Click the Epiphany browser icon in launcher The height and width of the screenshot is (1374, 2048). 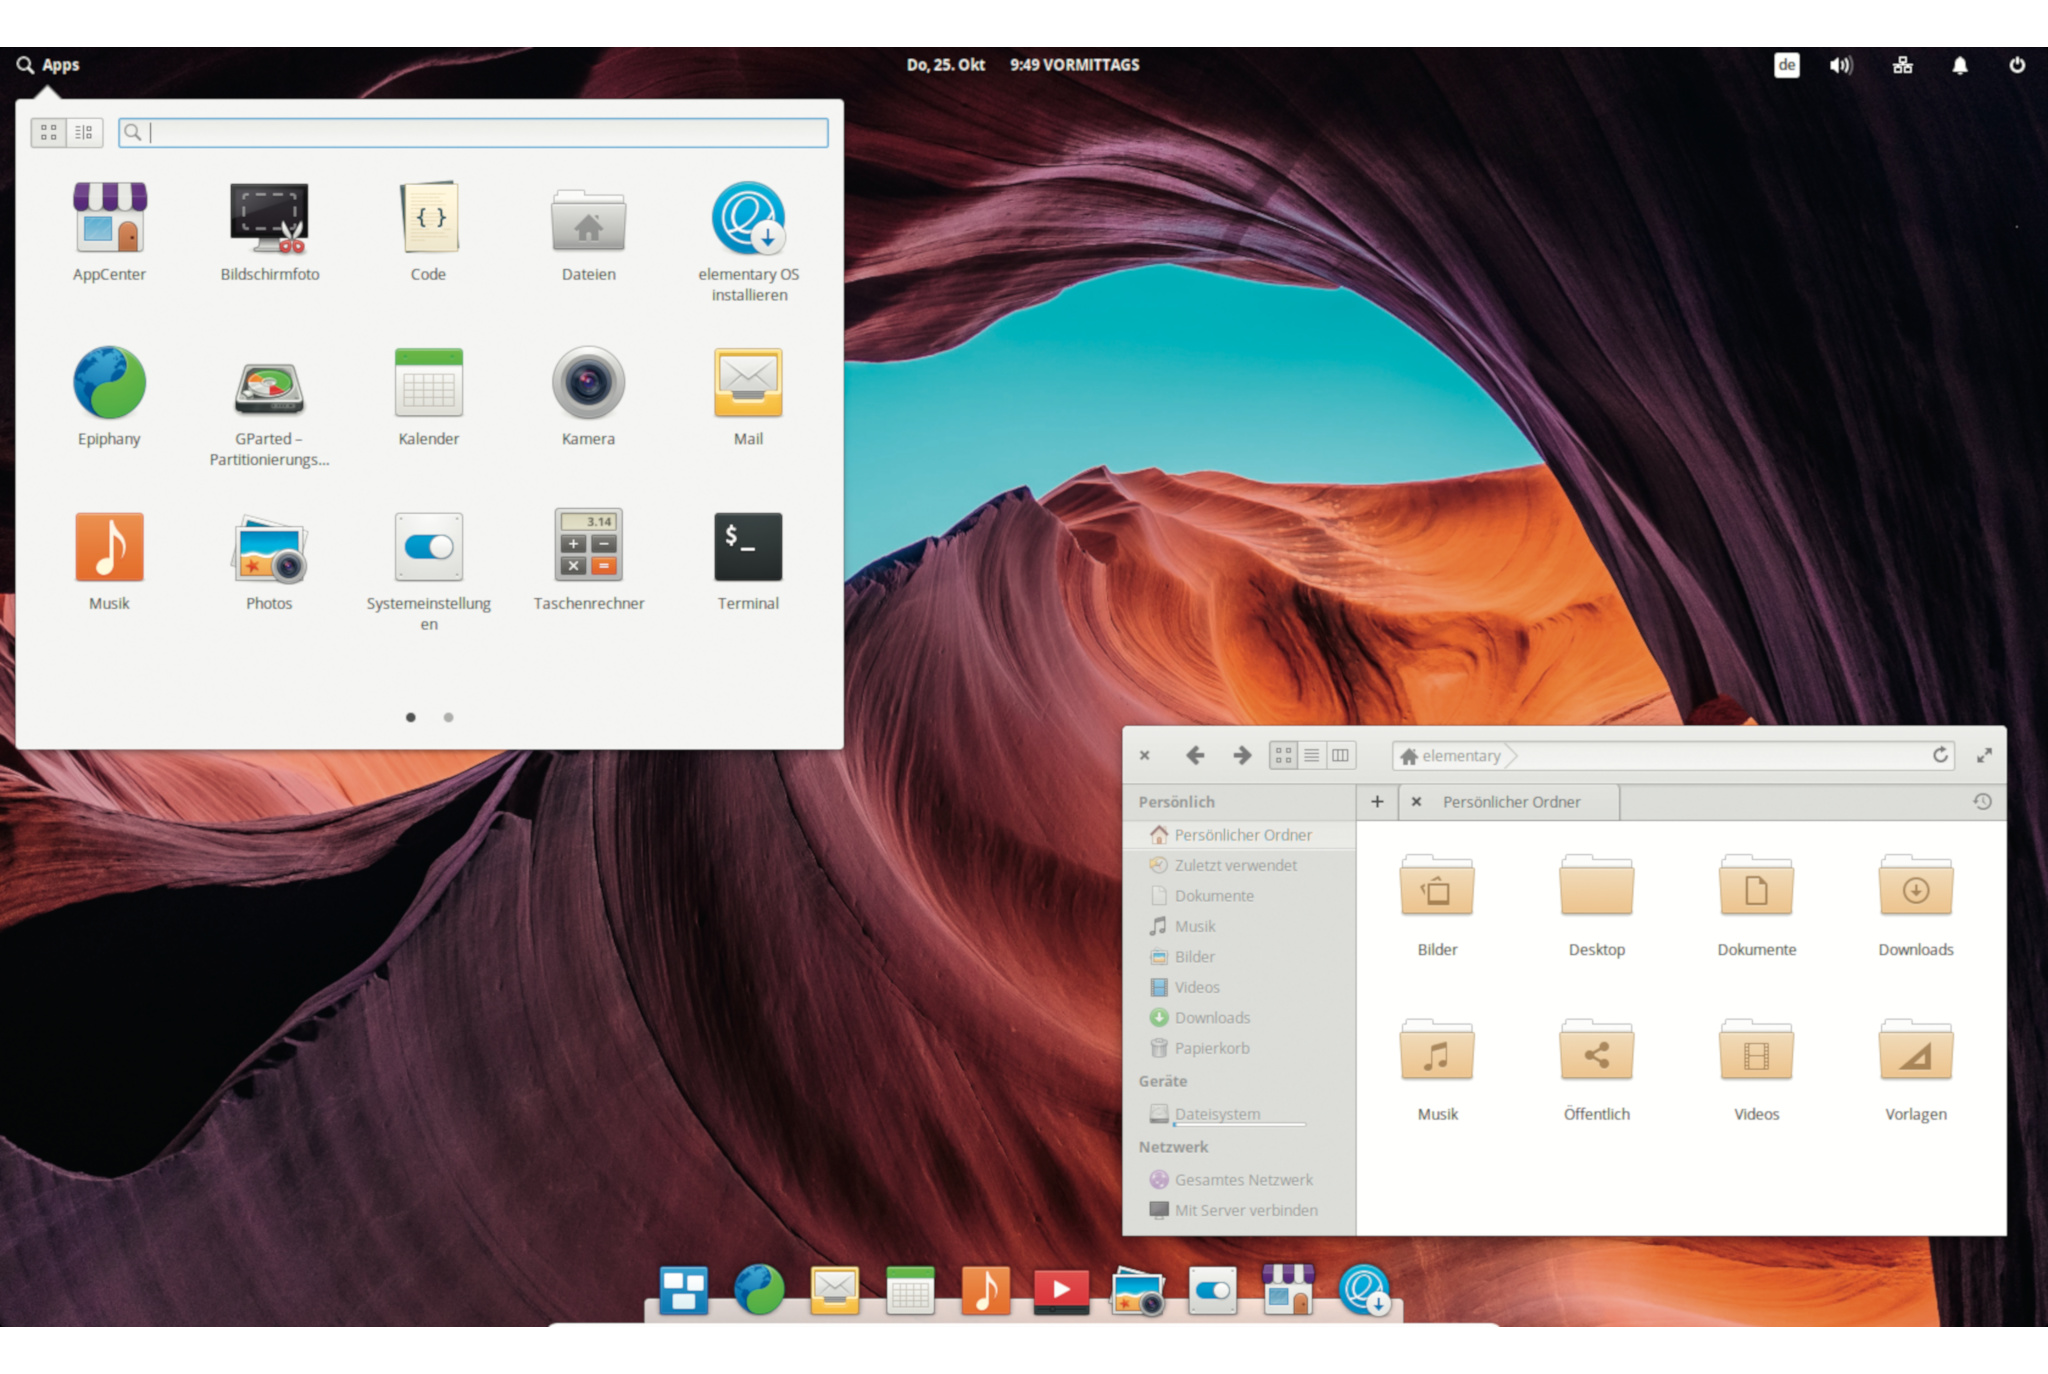pyautogui.click(x=109, y=383)
